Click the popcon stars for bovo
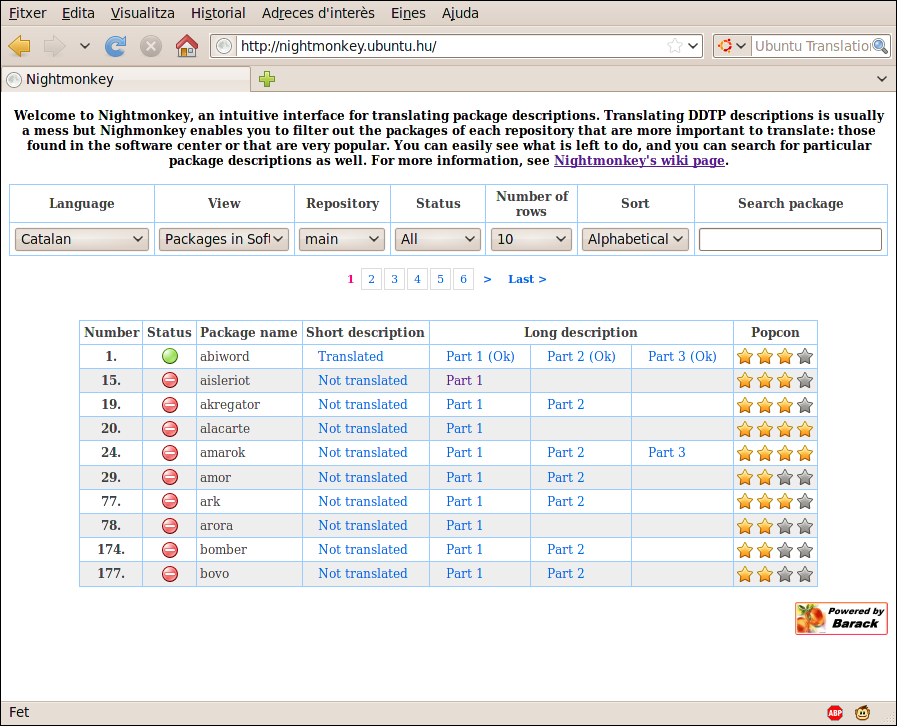Screen dimensions: 897x726 click(x=775, y=574)
